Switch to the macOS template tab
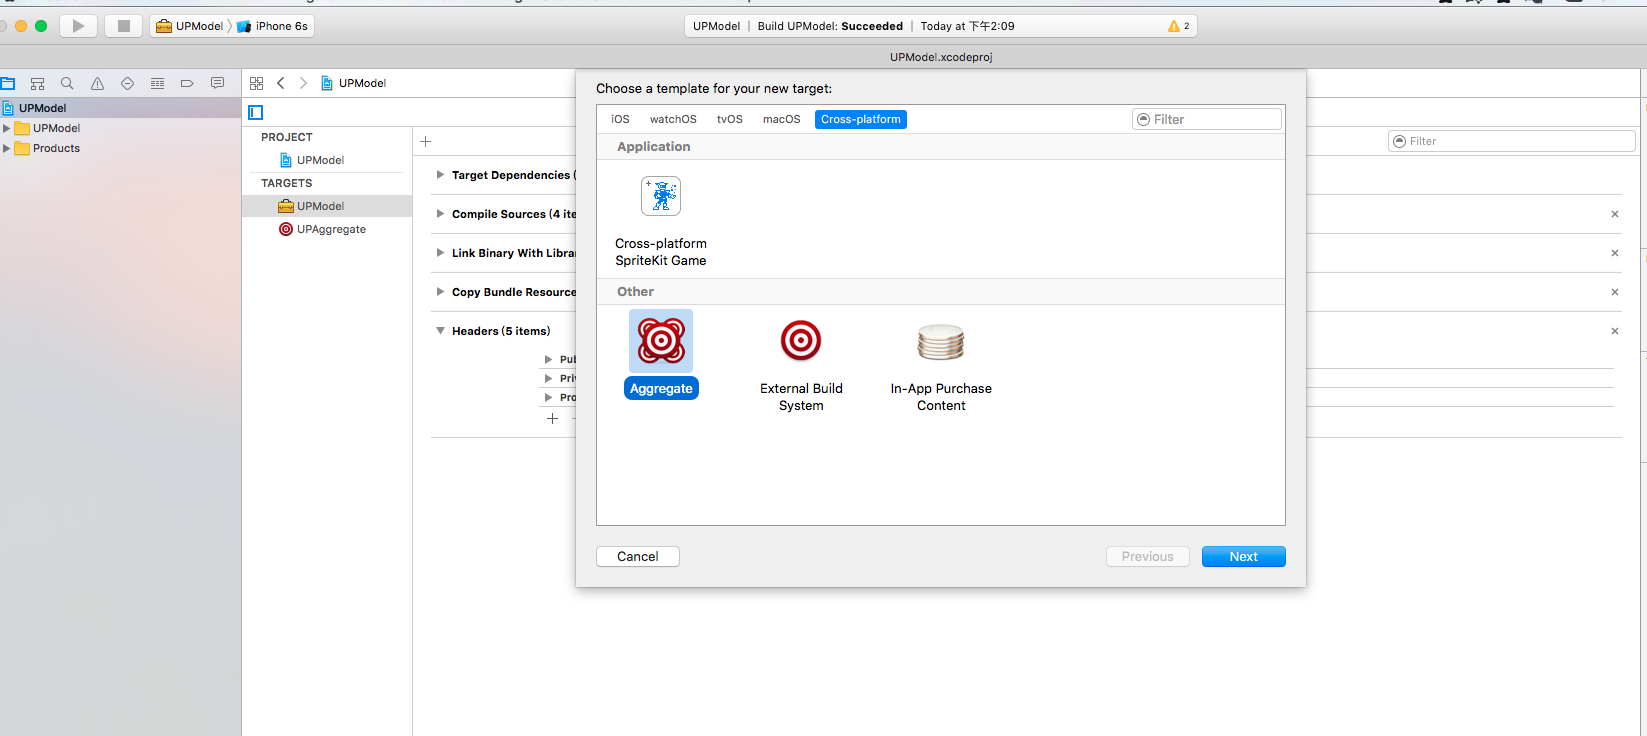The height and width of the screenshot is (736, 1647). coord(781,119)
